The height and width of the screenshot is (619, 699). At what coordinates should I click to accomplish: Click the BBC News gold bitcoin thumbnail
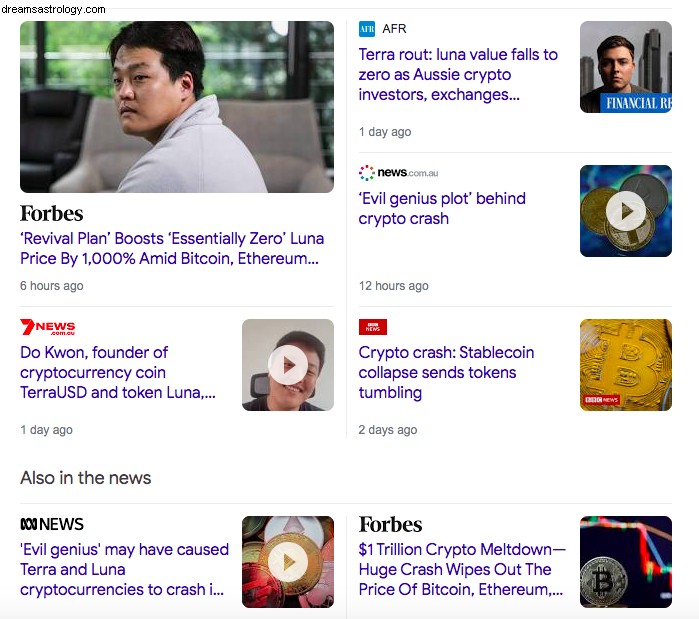click(625, 365)
